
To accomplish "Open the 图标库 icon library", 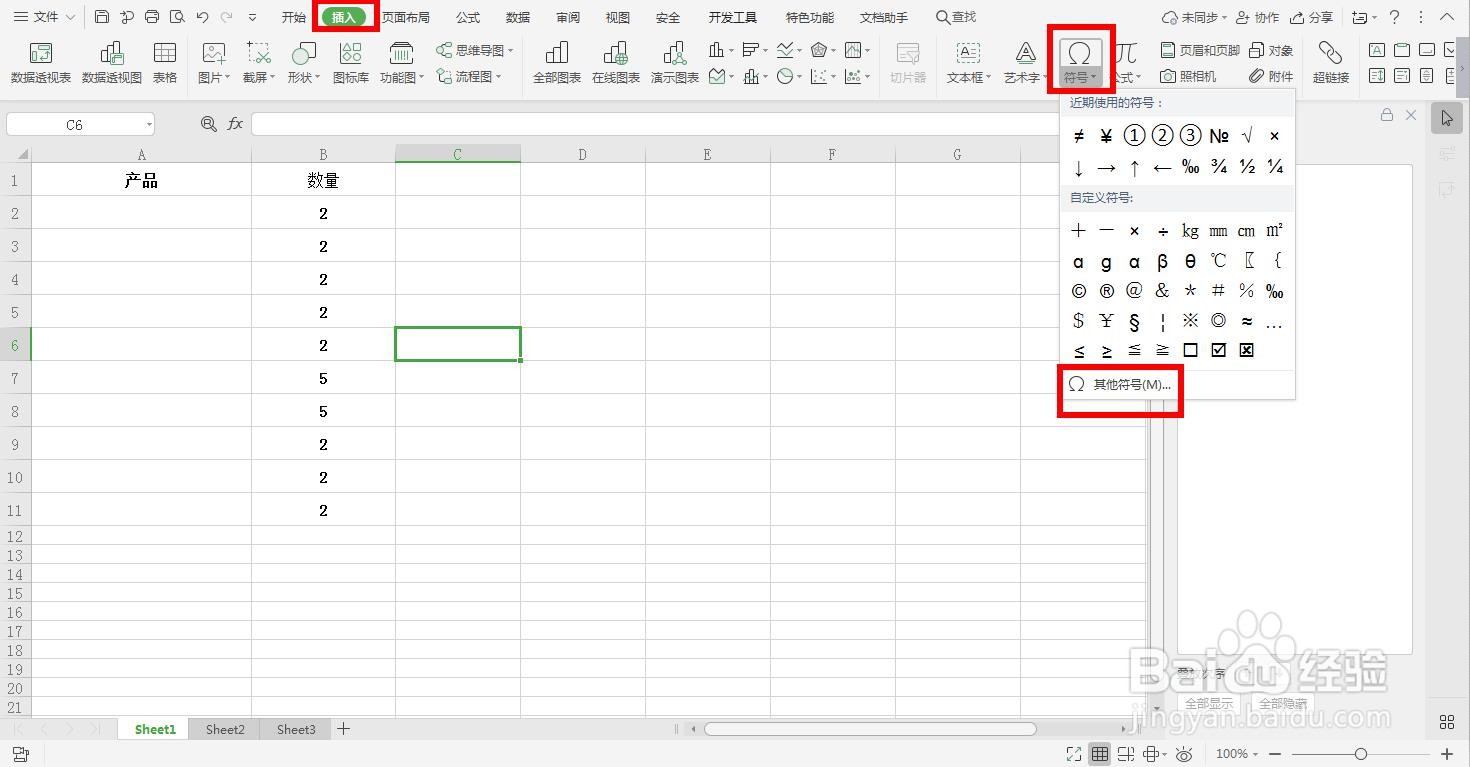I will pyautogui.click(x=351, y=63).
